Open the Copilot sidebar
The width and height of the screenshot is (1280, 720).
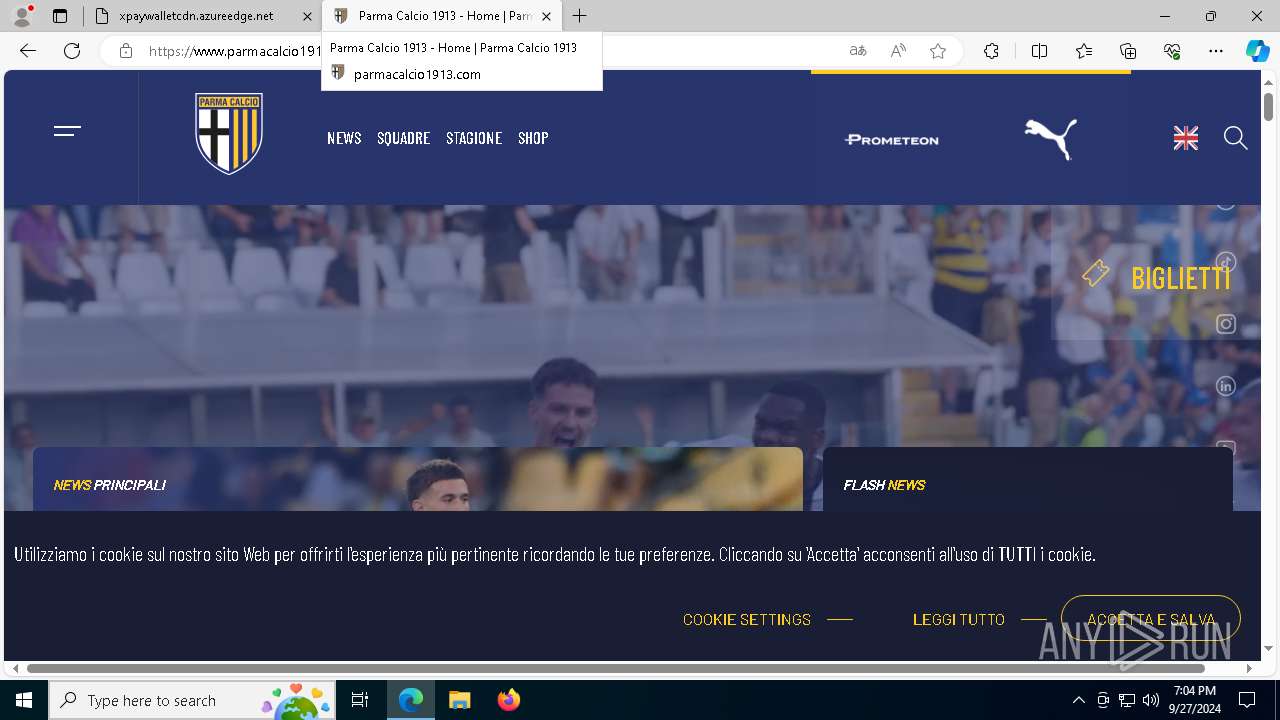(1258, 51)
